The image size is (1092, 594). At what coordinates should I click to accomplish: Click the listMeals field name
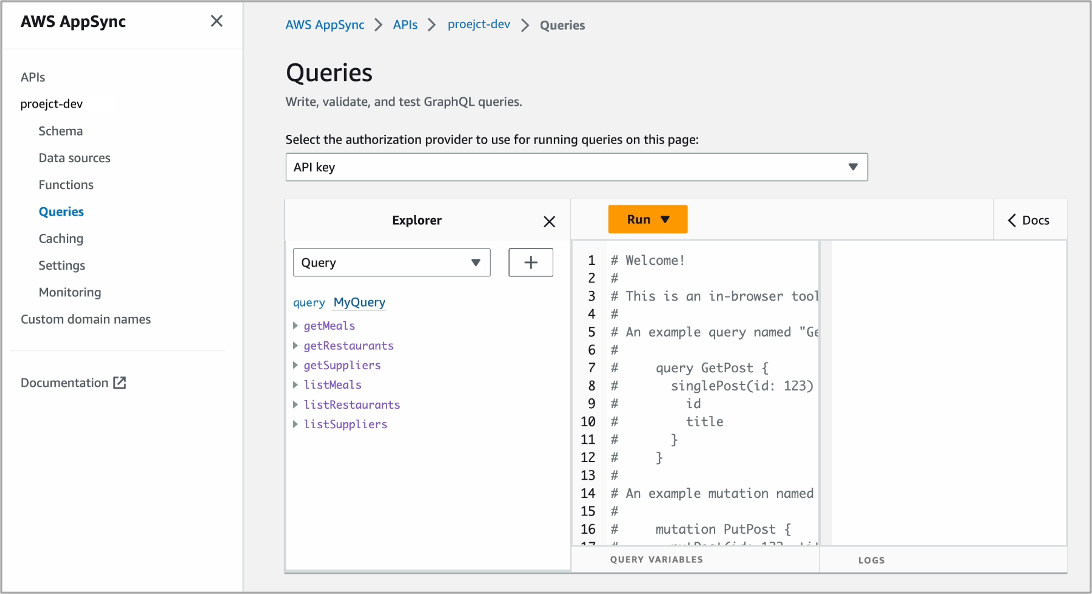point(332,384)
